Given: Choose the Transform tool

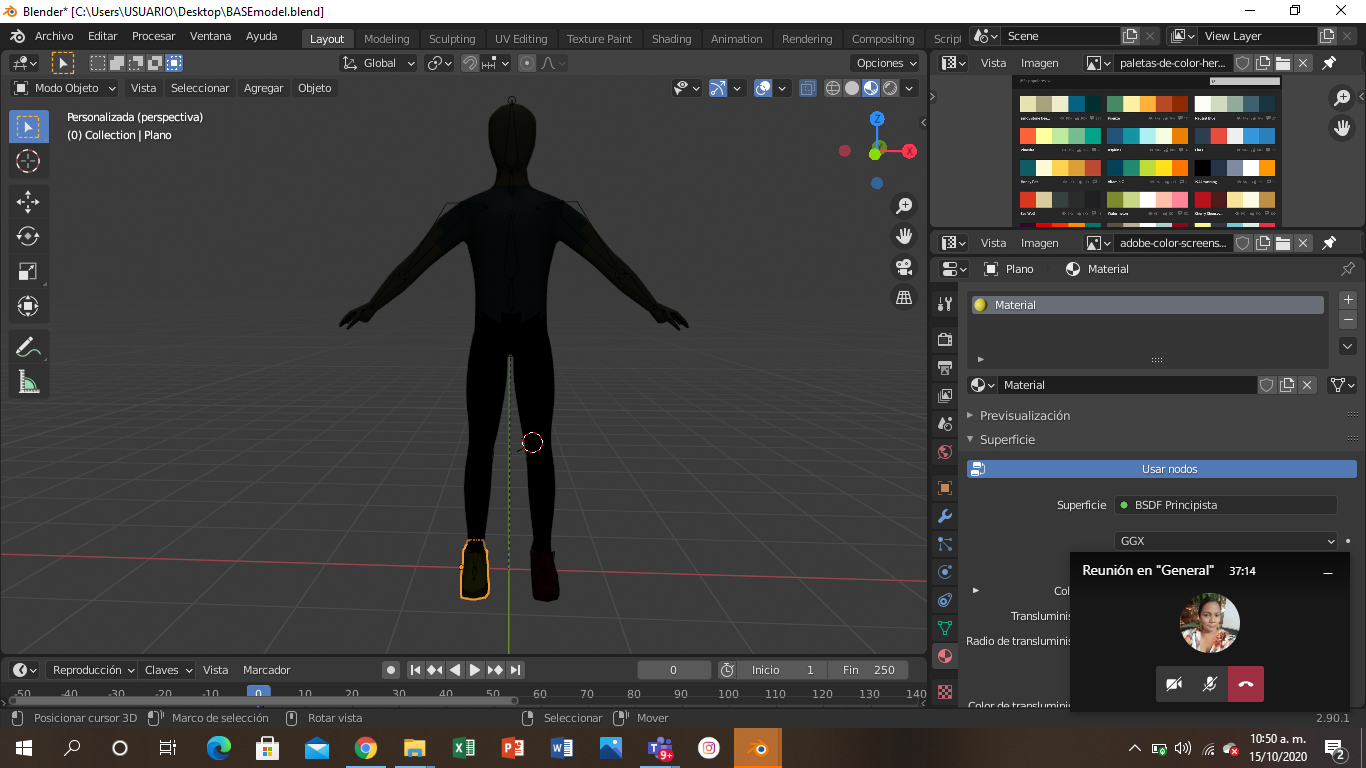Looking at the screenshot, I should [28, 306].
